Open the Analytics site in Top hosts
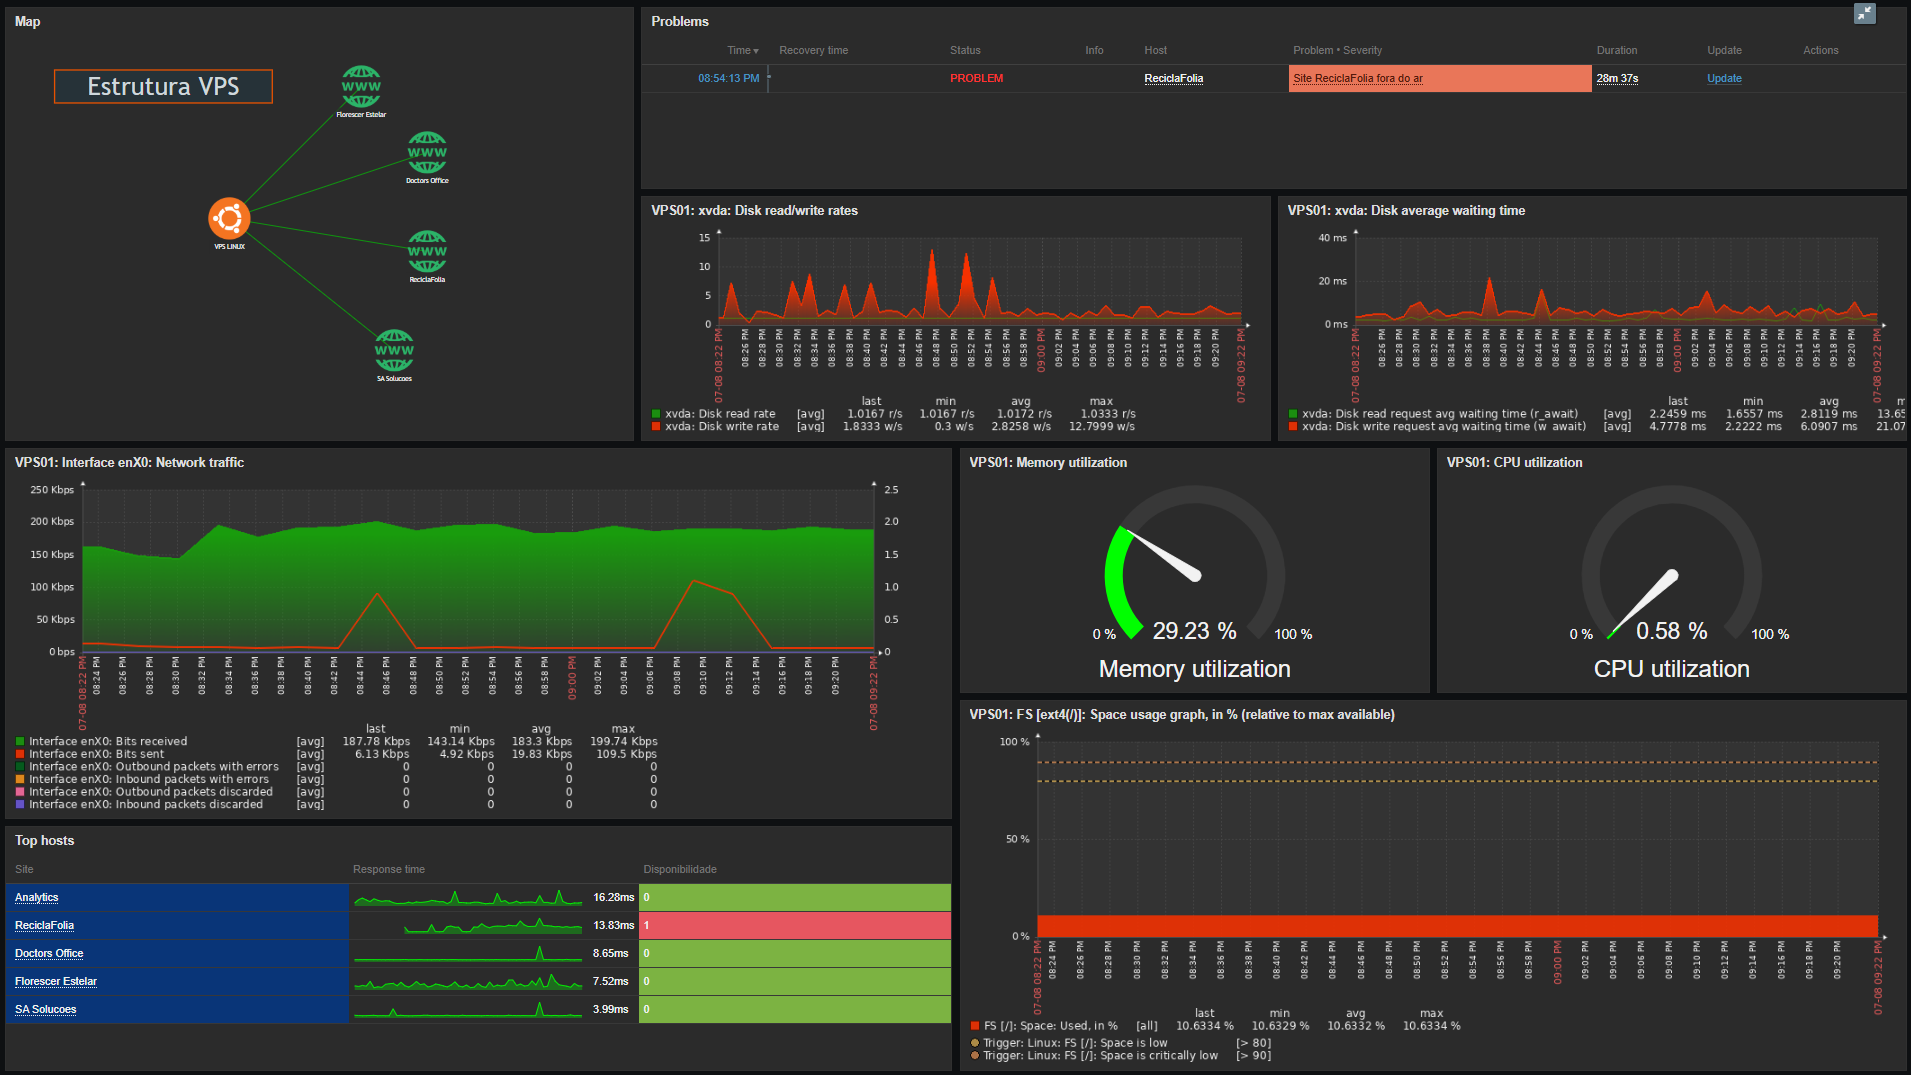 (36, 898)
